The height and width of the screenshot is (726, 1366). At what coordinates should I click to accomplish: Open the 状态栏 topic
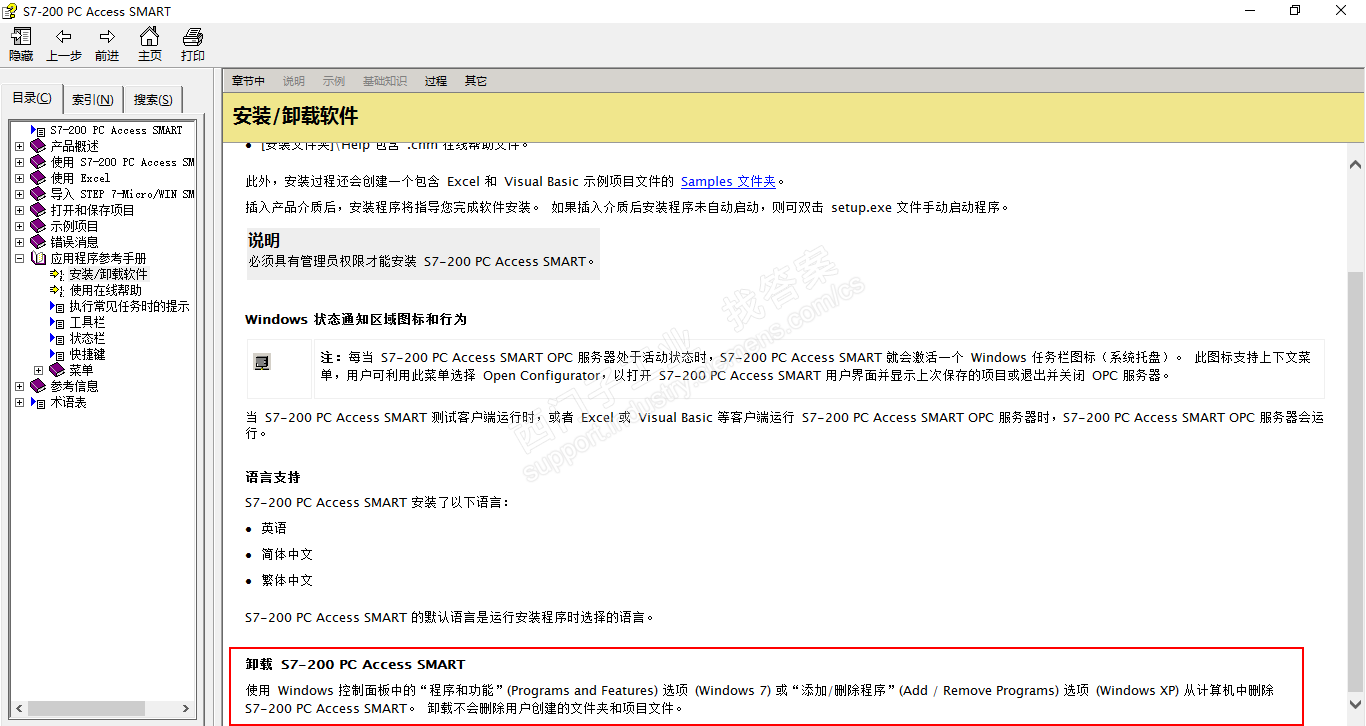click(87, 338)
